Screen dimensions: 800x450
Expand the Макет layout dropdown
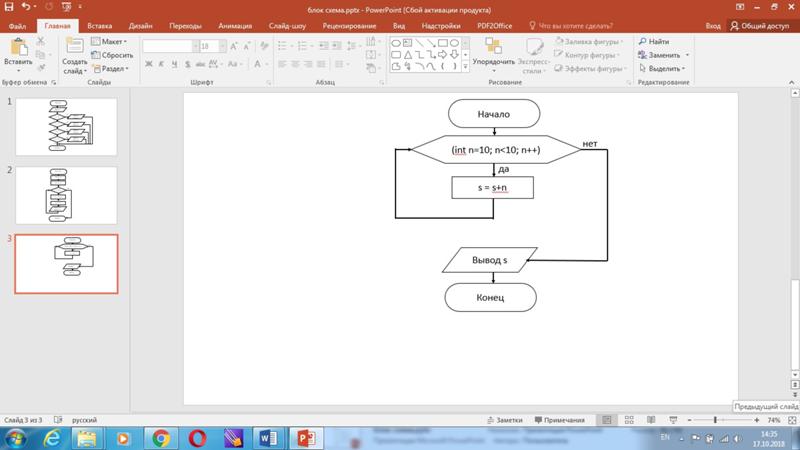(x=113, y=42)
